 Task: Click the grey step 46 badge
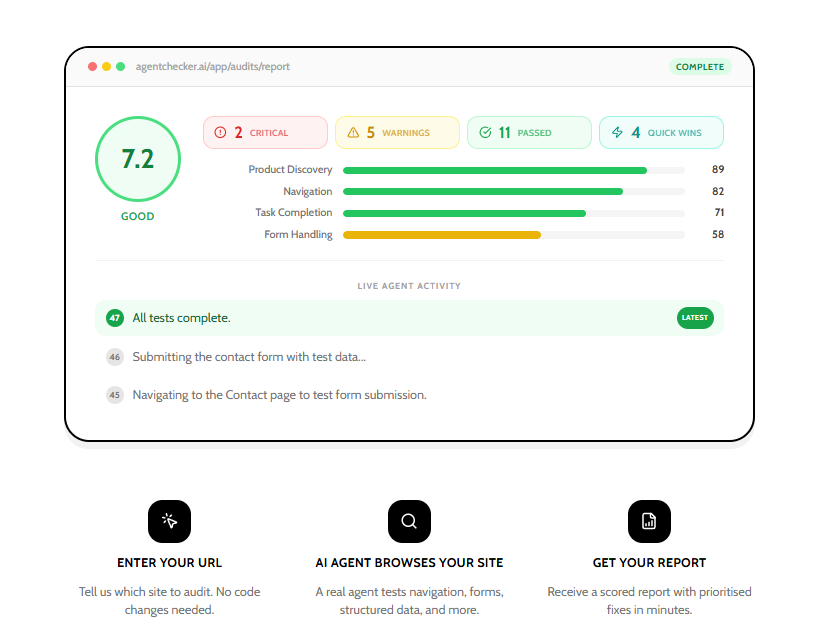coord(115,357)
